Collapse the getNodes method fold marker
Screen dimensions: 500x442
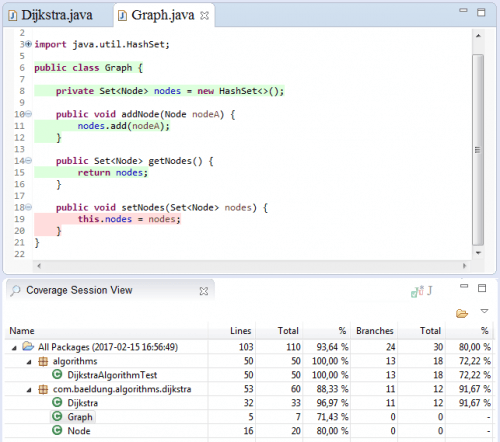(29, 161)
